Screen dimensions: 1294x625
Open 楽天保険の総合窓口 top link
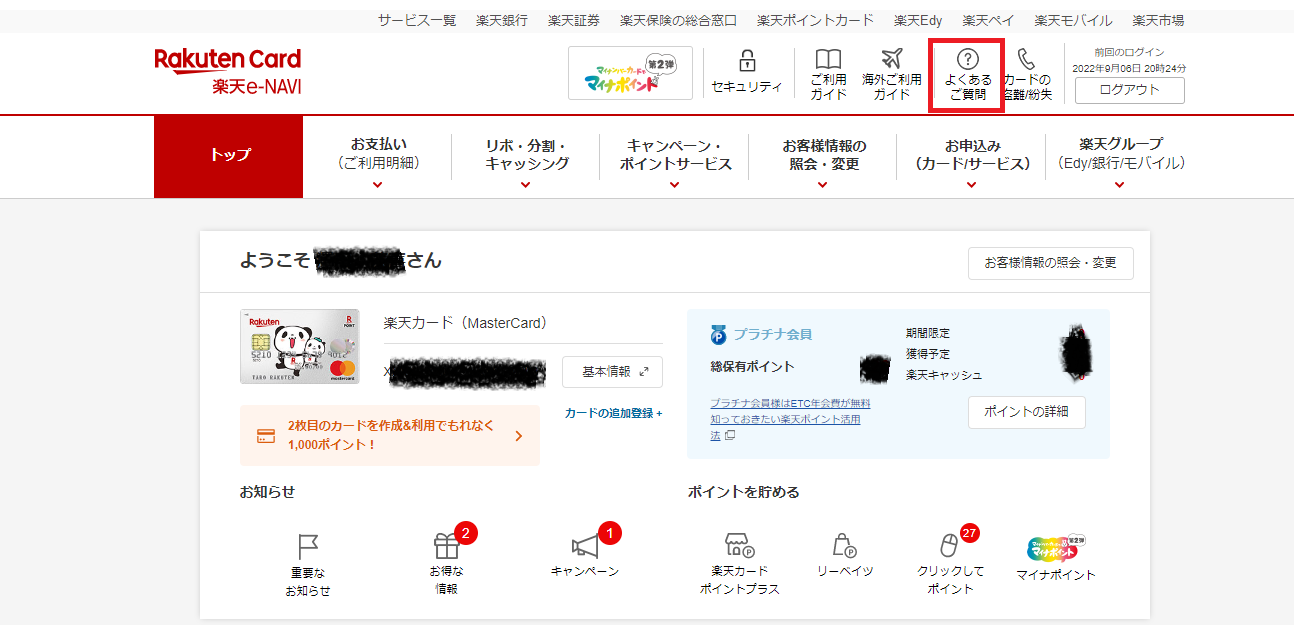click(x=678, y=20)
